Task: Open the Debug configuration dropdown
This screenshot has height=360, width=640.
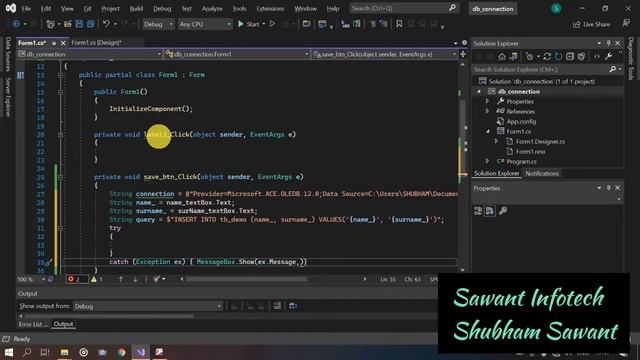Action: tap(158, 24)
